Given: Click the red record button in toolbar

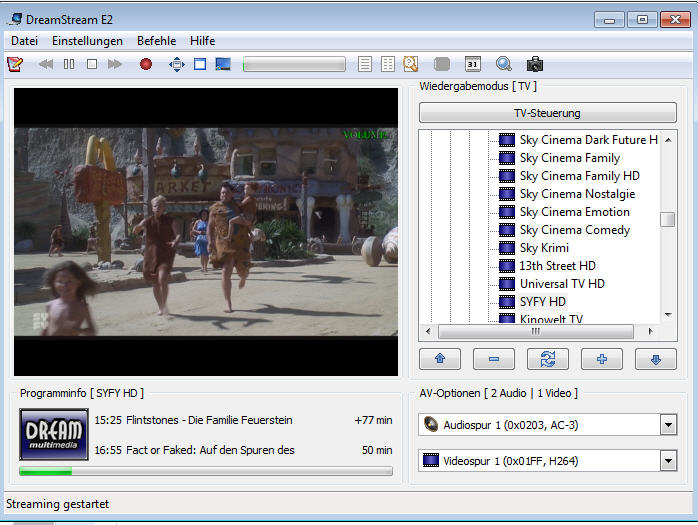Looking at the screenshot, I should 146,64.
